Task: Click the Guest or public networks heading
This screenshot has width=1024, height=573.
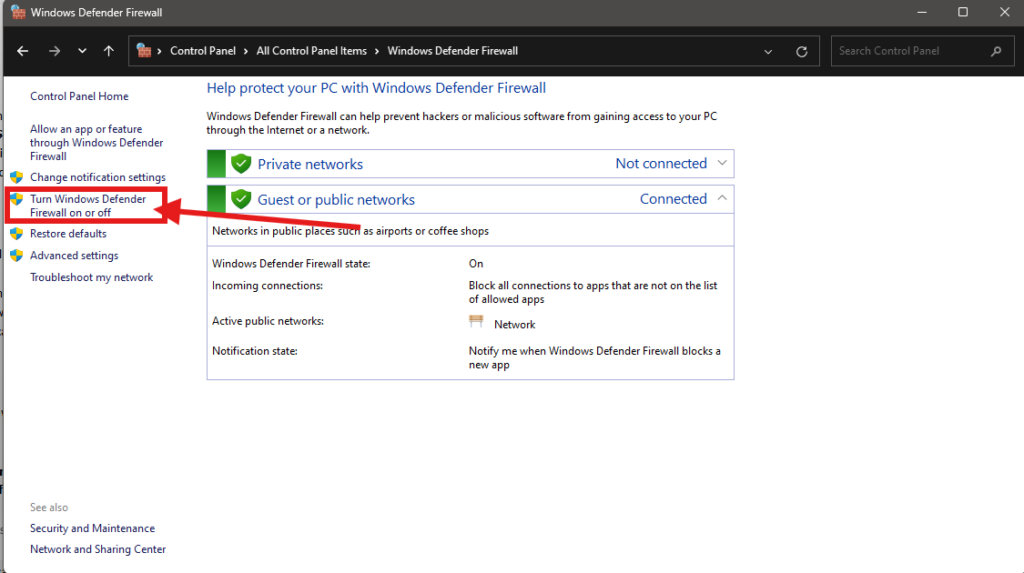Action: click(x=336, y=199)
